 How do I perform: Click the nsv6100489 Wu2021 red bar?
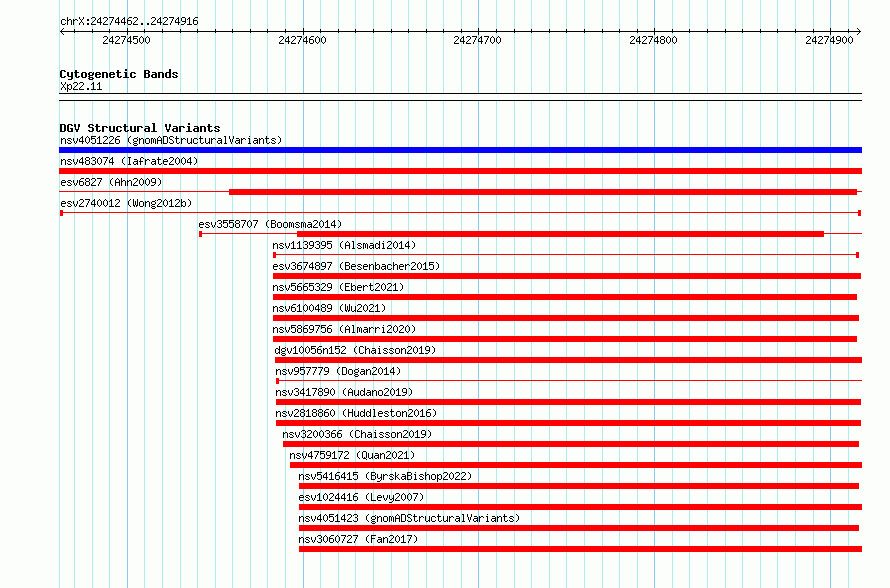(x=566, y=318)
